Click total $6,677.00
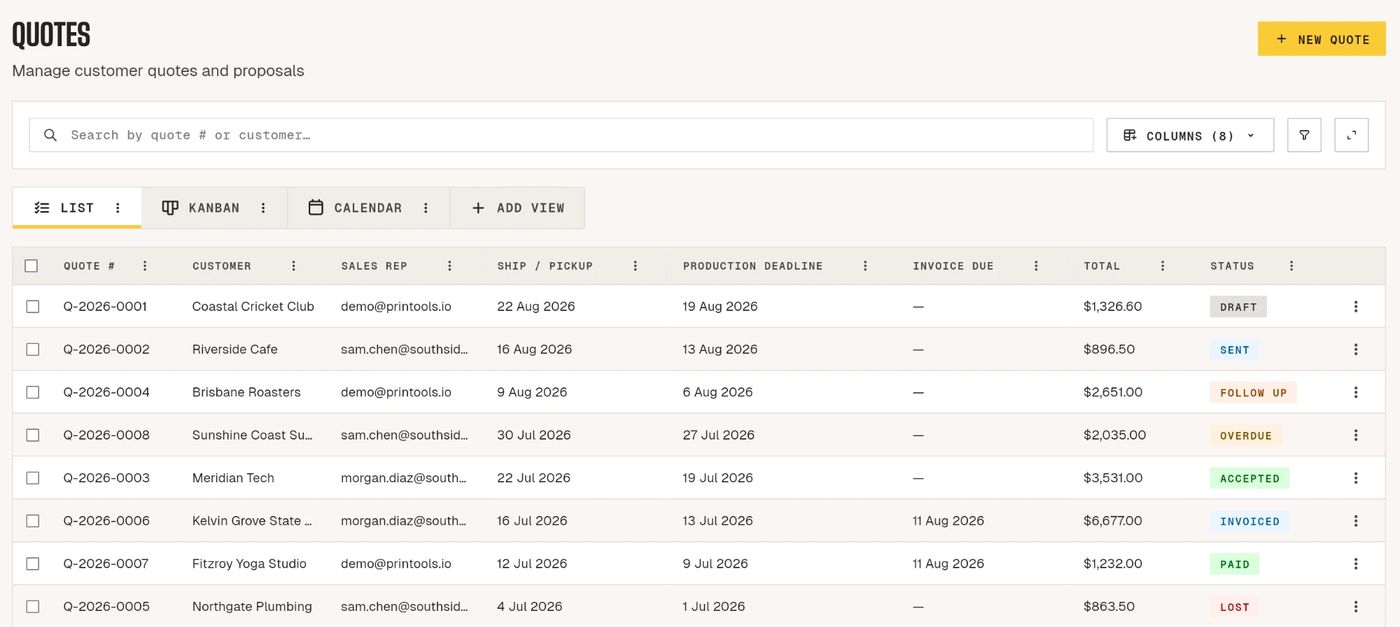The width and height of the screenshot is (1400, 627). [x=1113, y=521]
